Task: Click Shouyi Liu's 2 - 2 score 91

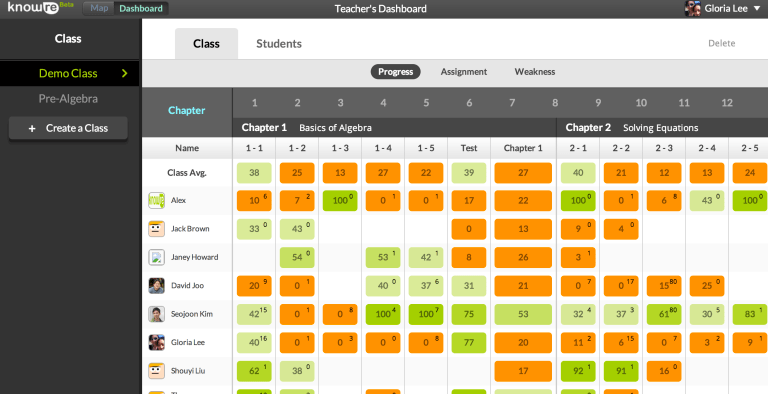Action: click(x=621, y=371)
